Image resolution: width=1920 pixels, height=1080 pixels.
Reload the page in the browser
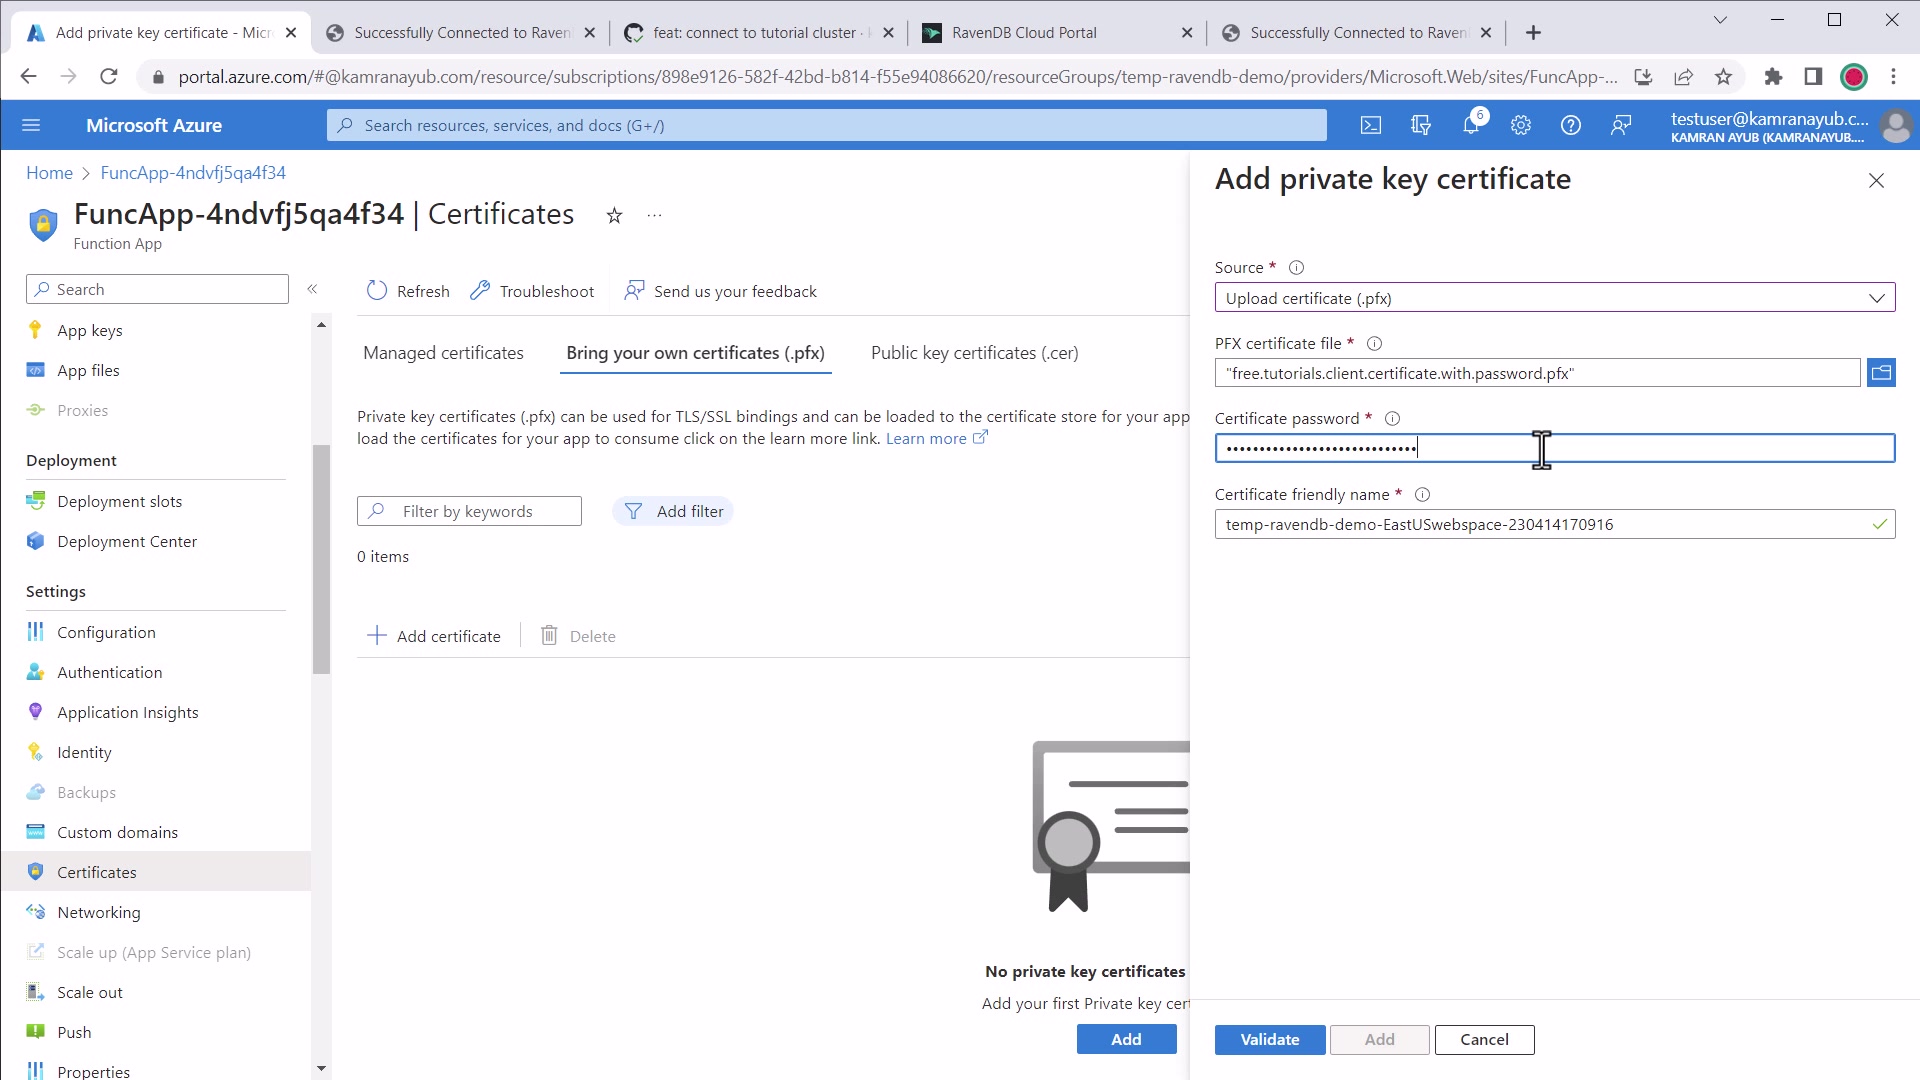109,76
